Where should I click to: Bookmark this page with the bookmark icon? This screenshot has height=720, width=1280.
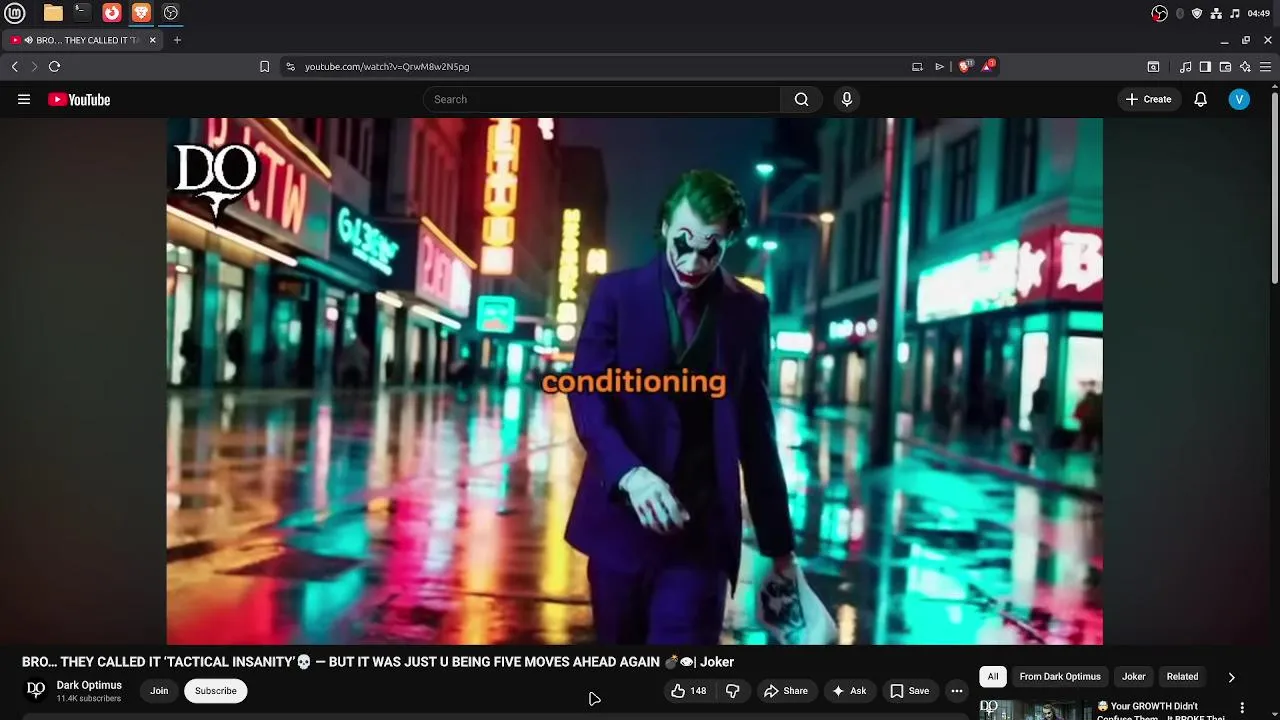click(264, 66)
